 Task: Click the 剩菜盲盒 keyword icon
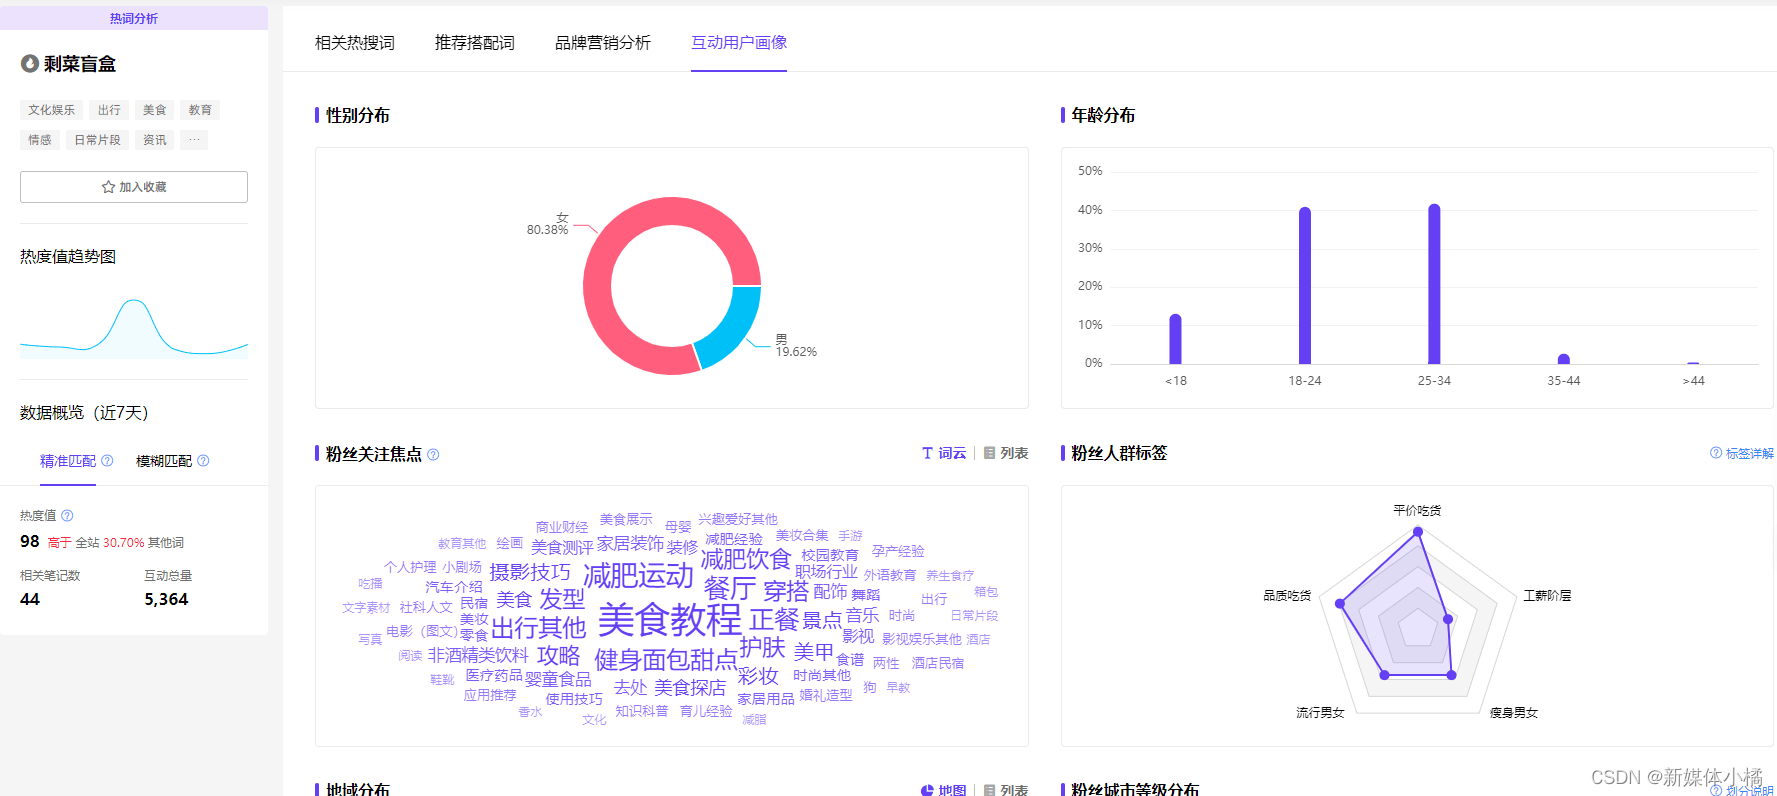point(30,63)
